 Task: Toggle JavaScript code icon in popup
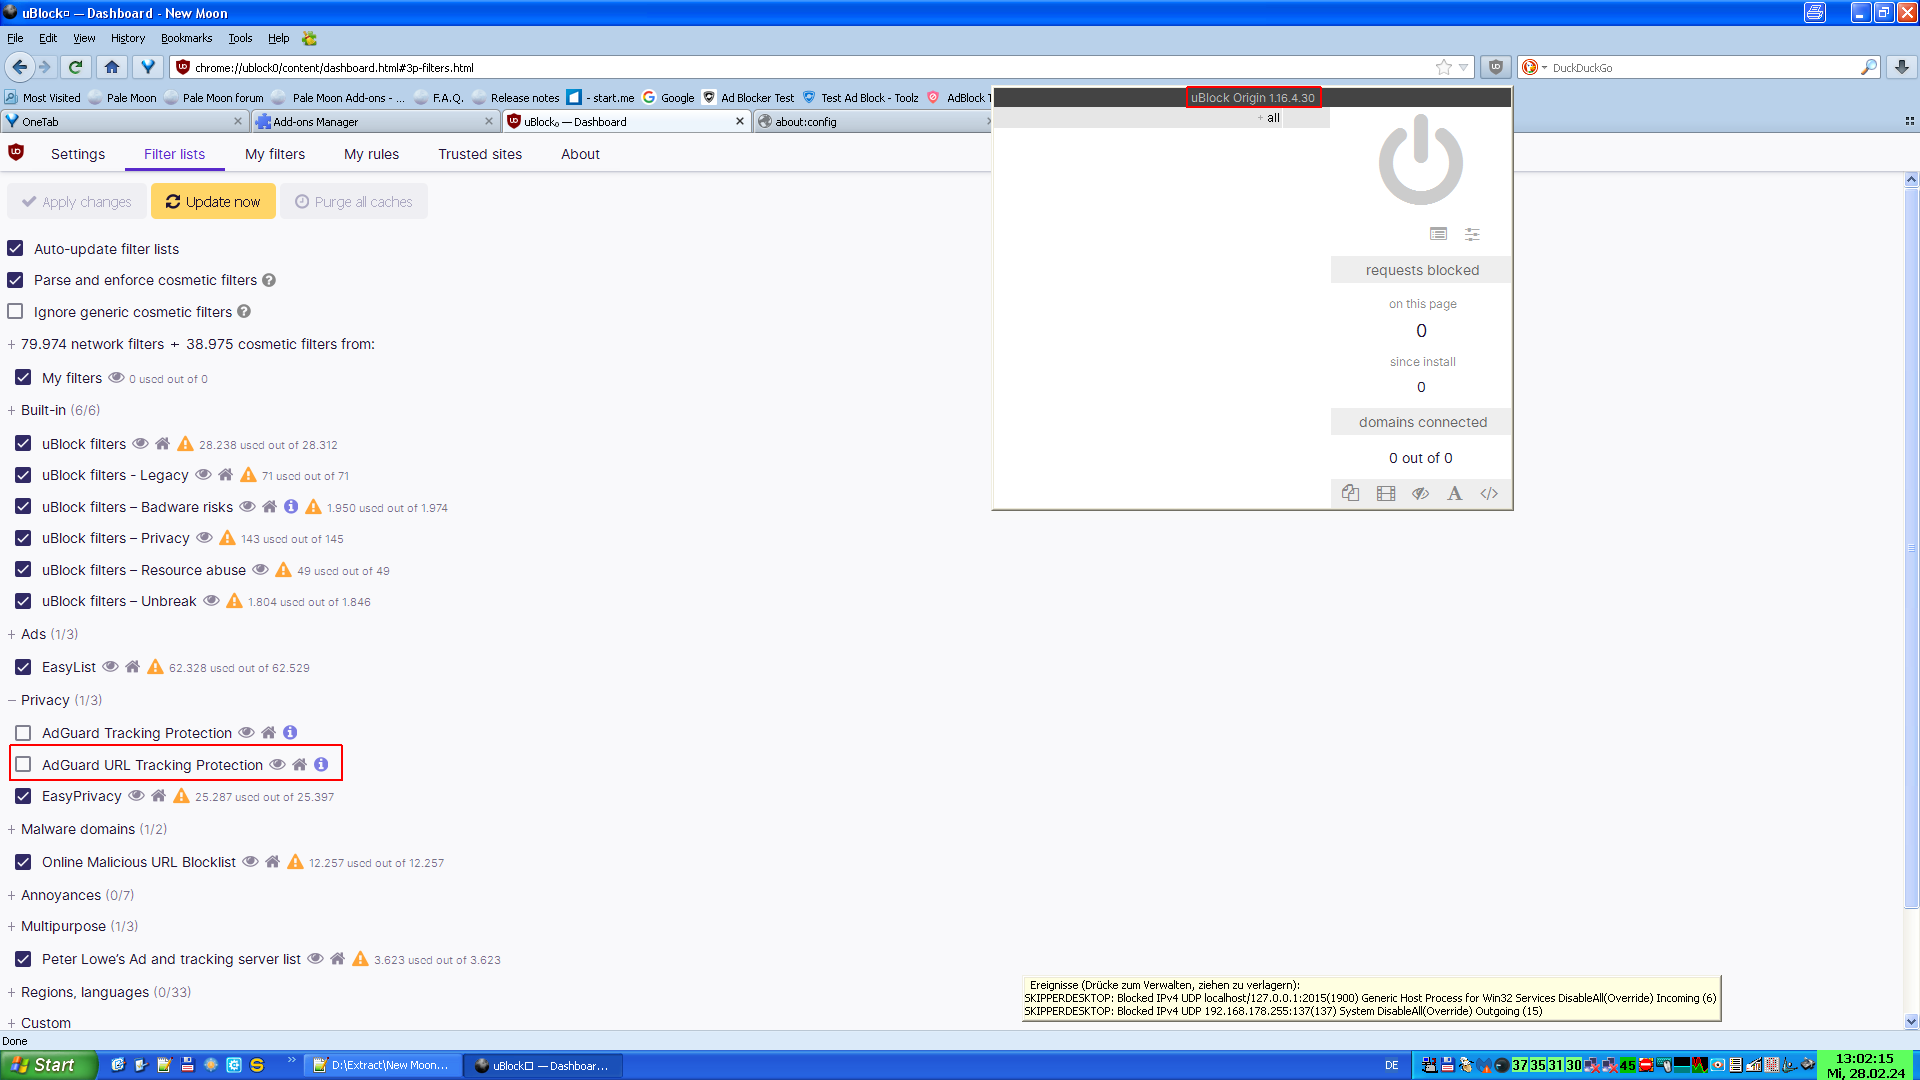[1489, 493]
